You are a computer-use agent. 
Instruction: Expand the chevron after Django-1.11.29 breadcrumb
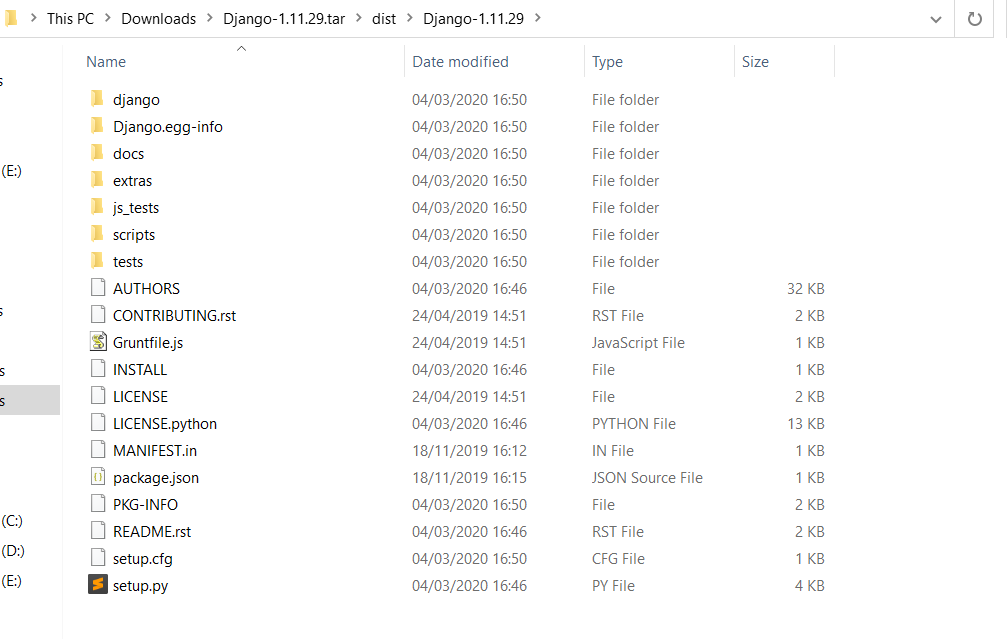pos(538,18)
